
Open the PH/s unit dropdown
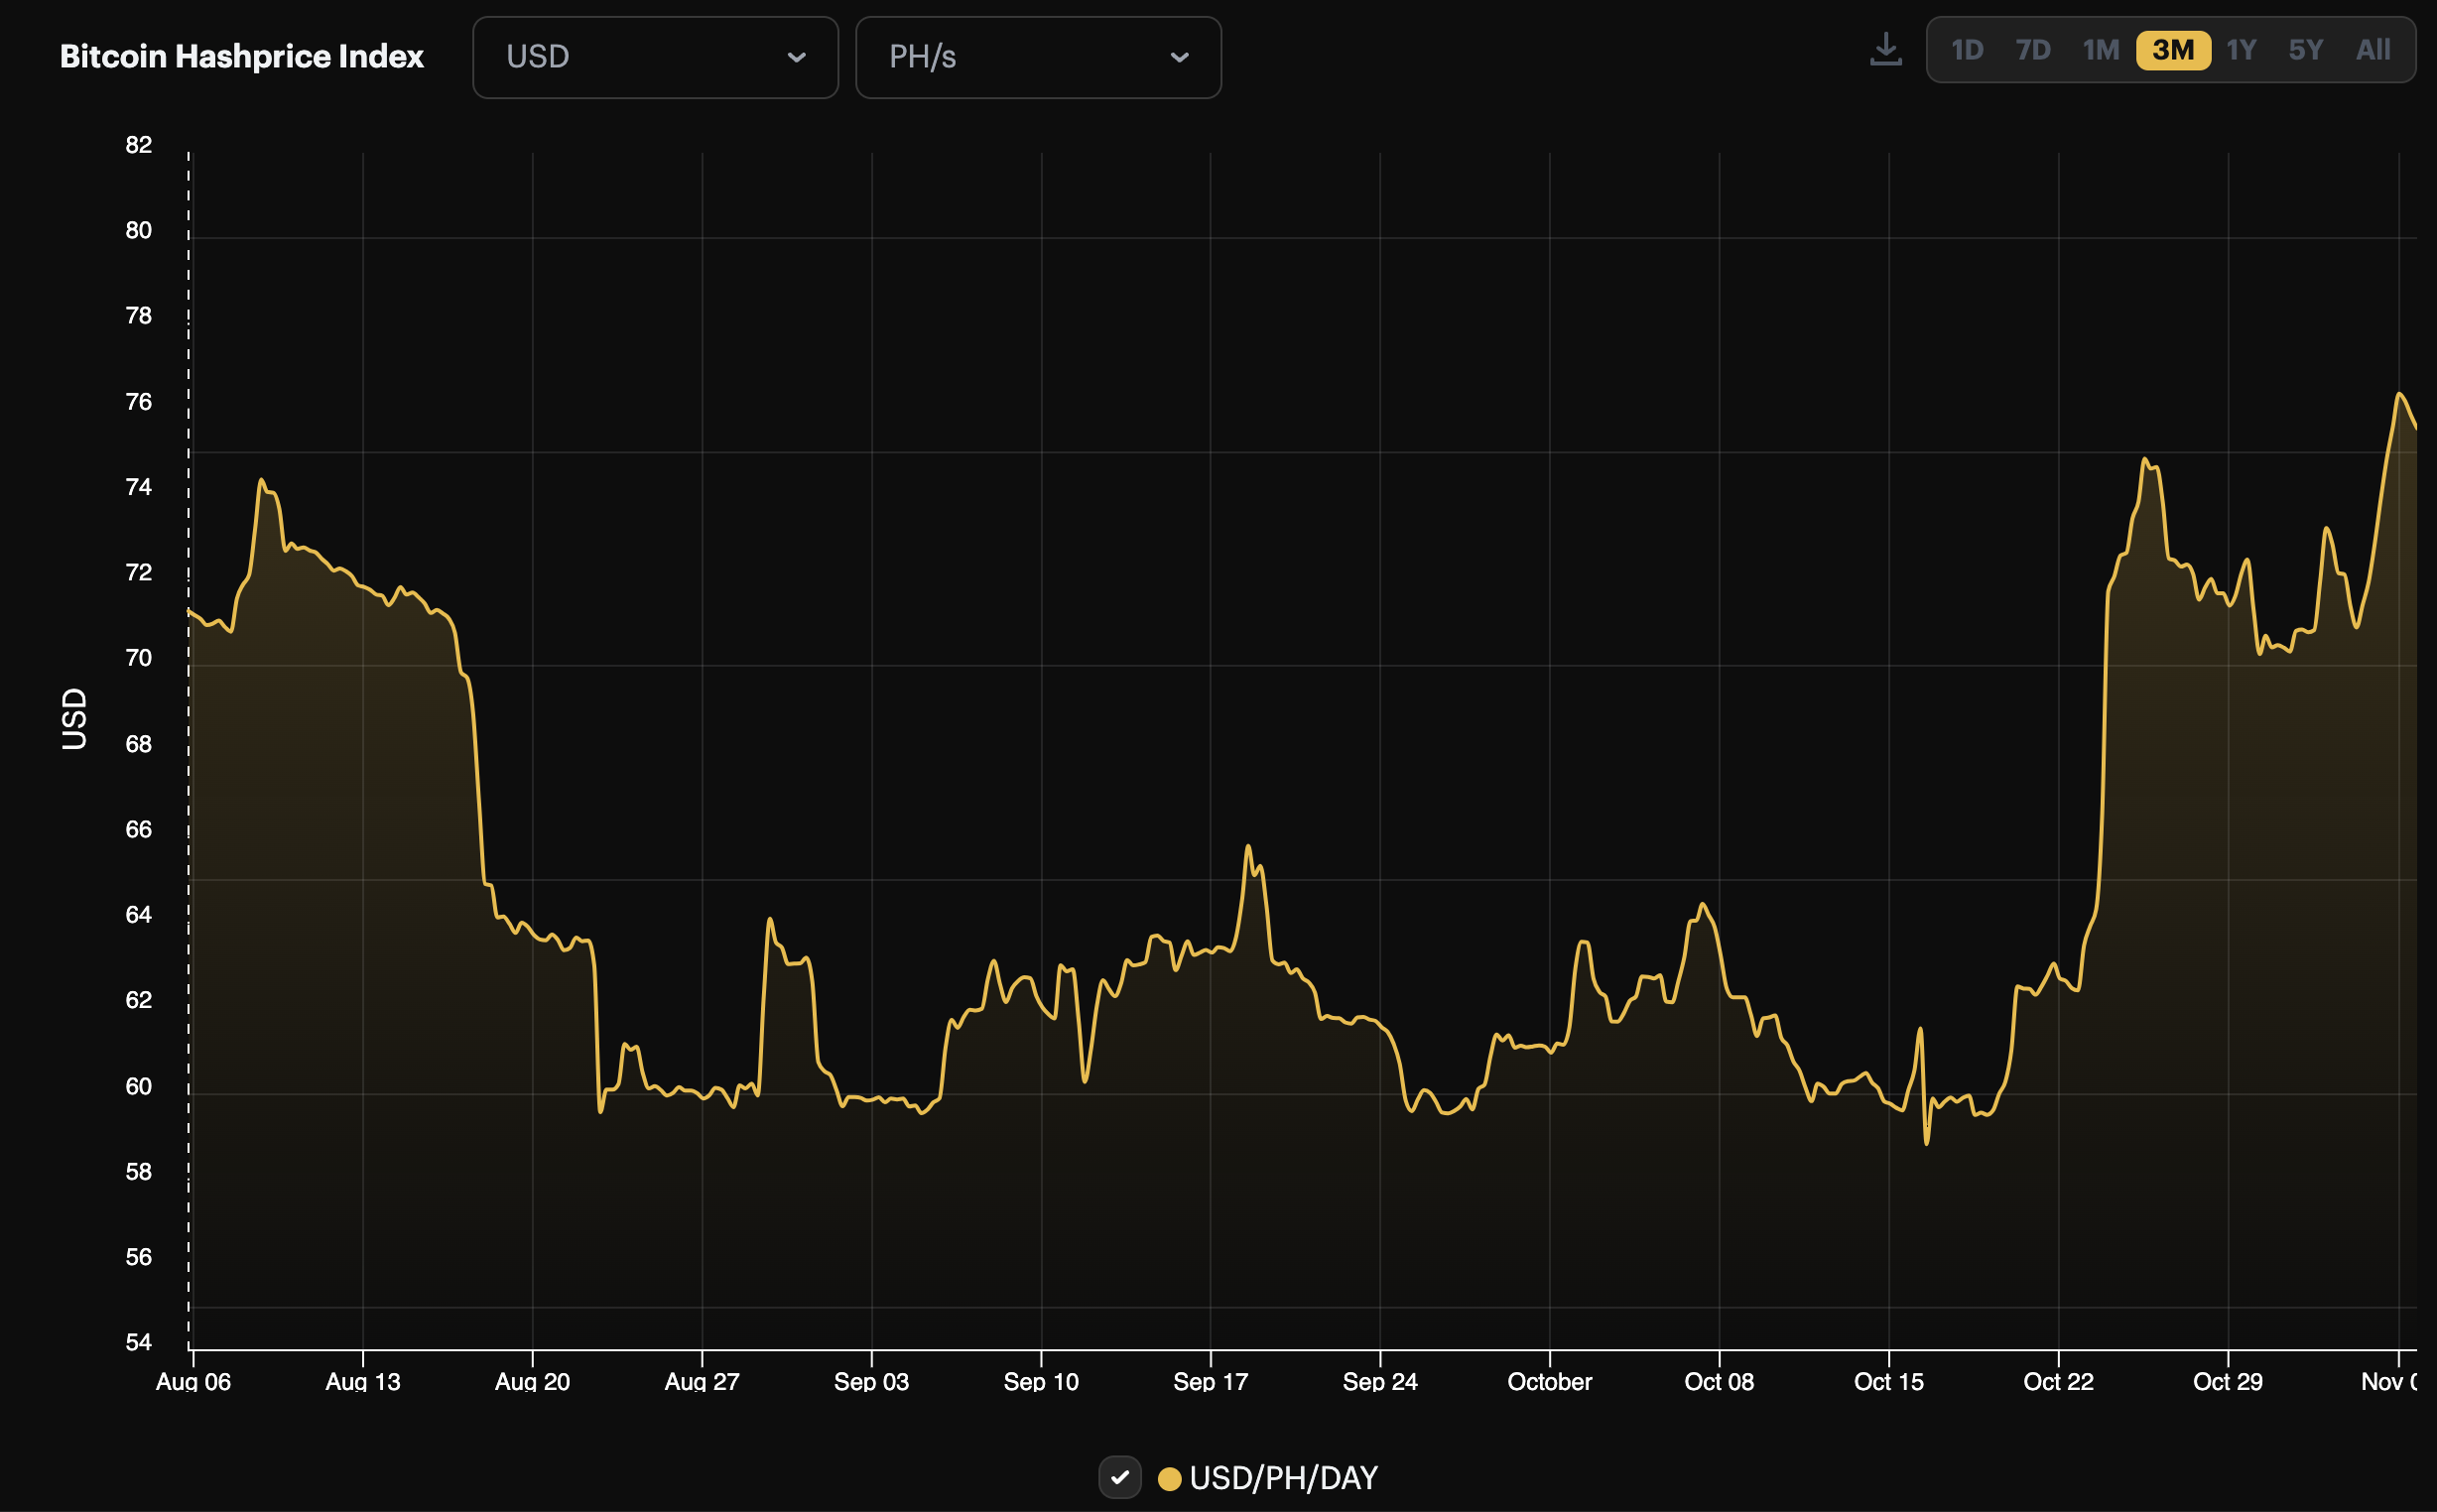1038,57
